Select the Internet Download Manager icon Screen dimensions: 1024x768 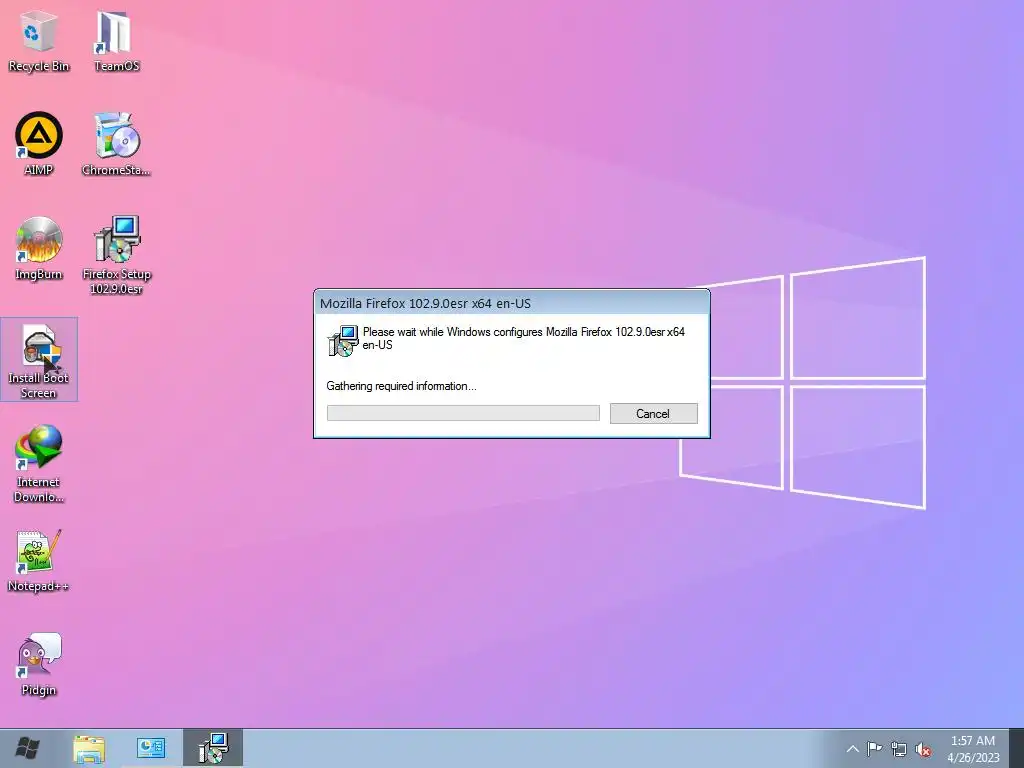coord(39,464)
